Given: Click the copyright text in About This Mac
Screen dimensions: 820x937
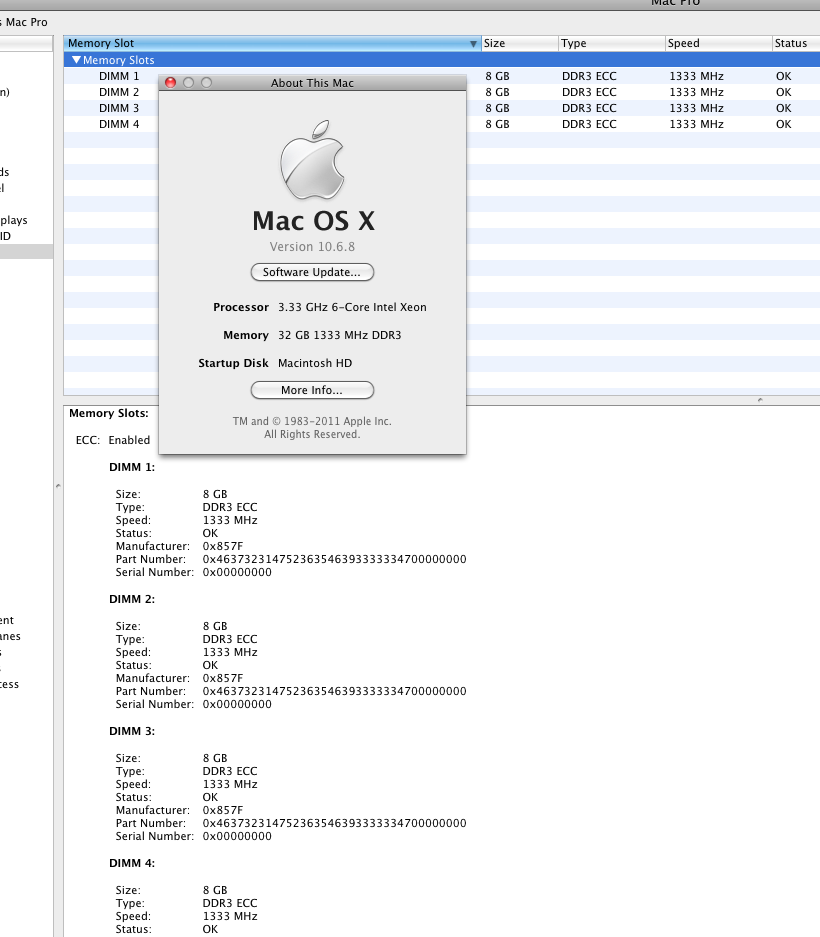Looking at the screenshot, I should [x=312, y=428].
